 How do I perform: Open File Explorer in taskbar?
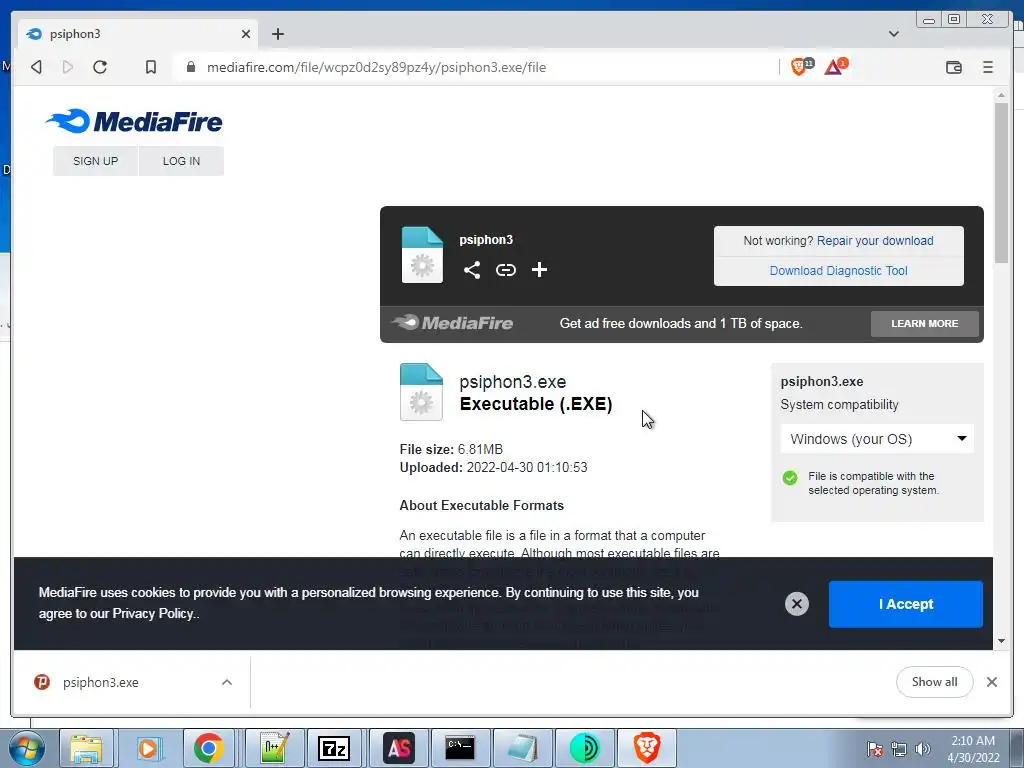click(87, 748)
